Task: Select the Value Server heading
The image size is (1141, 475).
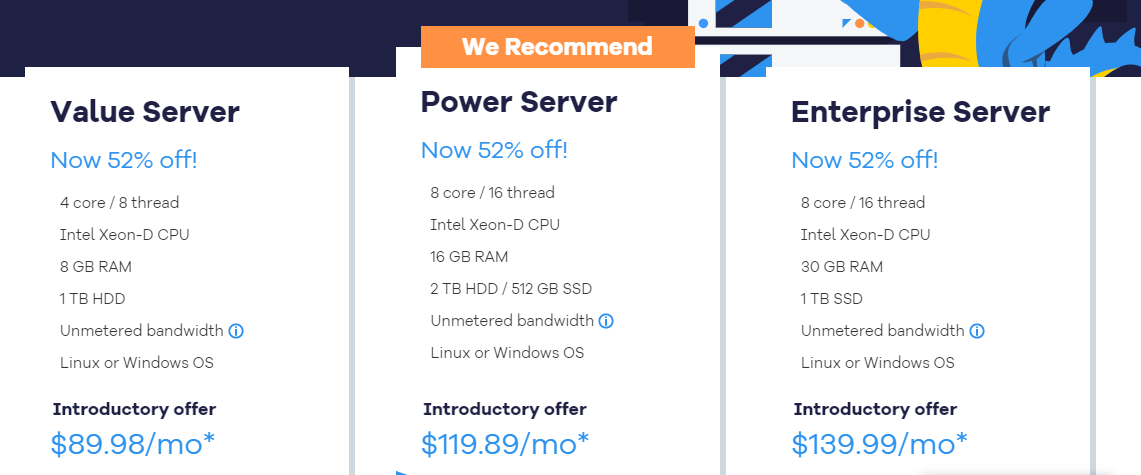Action: [145, 112]
